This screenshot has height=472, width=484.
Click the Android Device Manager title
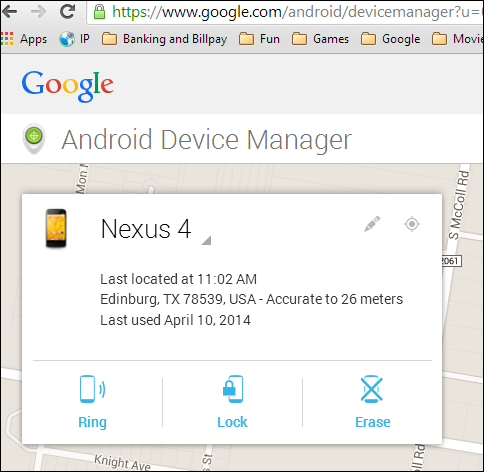pos(207,140)
